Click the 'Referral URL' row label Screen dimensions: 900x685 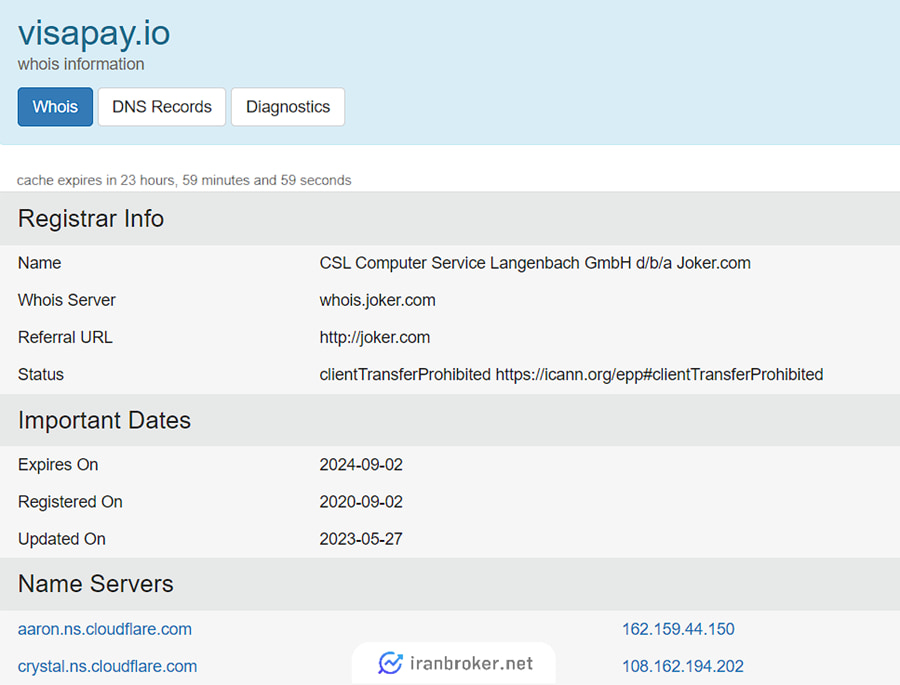click(x=65, y=338)
